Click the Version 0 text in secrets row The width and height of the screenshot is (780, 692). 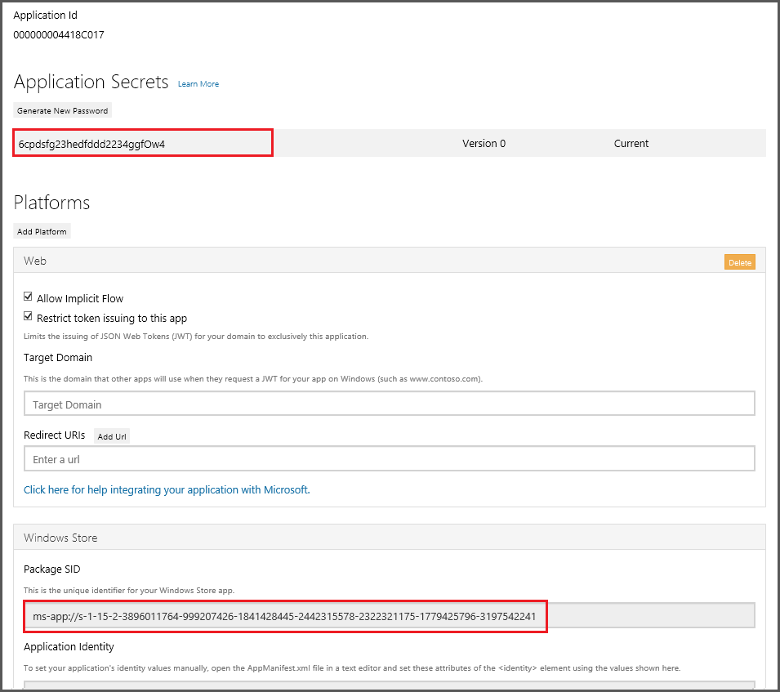pos(483,144)
